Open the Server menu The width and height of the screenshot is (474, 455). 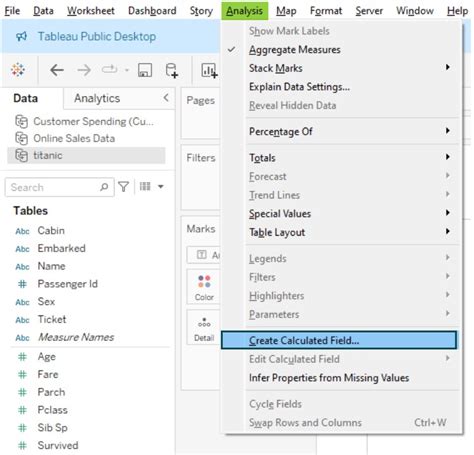click(369, 11)
